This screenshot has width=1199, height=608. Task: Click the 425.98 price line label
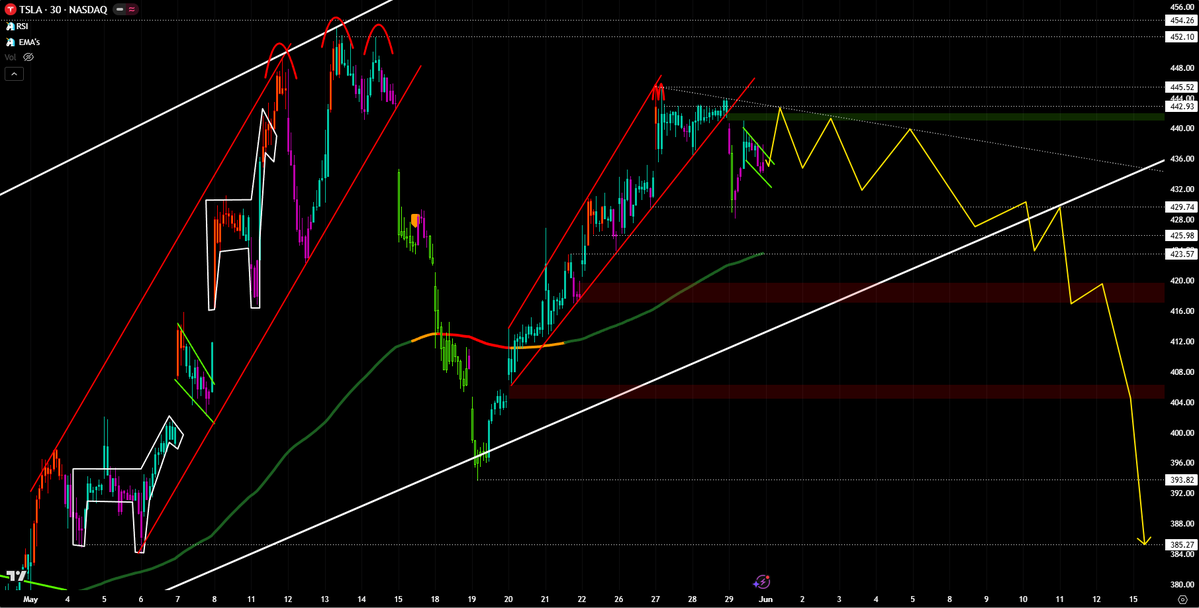click(x=1181, y=236)
